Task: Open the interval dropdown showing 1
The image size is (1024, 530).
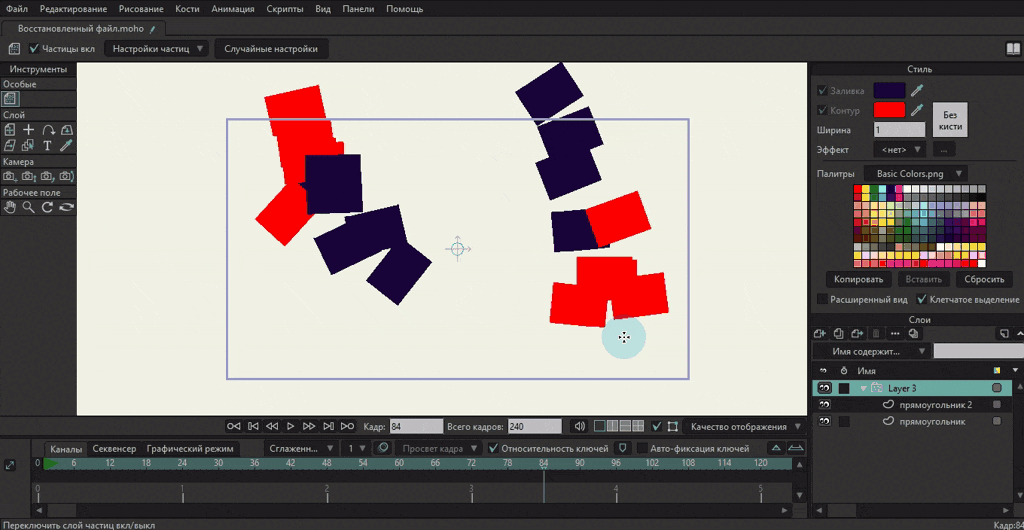Action: click(357, 448)
